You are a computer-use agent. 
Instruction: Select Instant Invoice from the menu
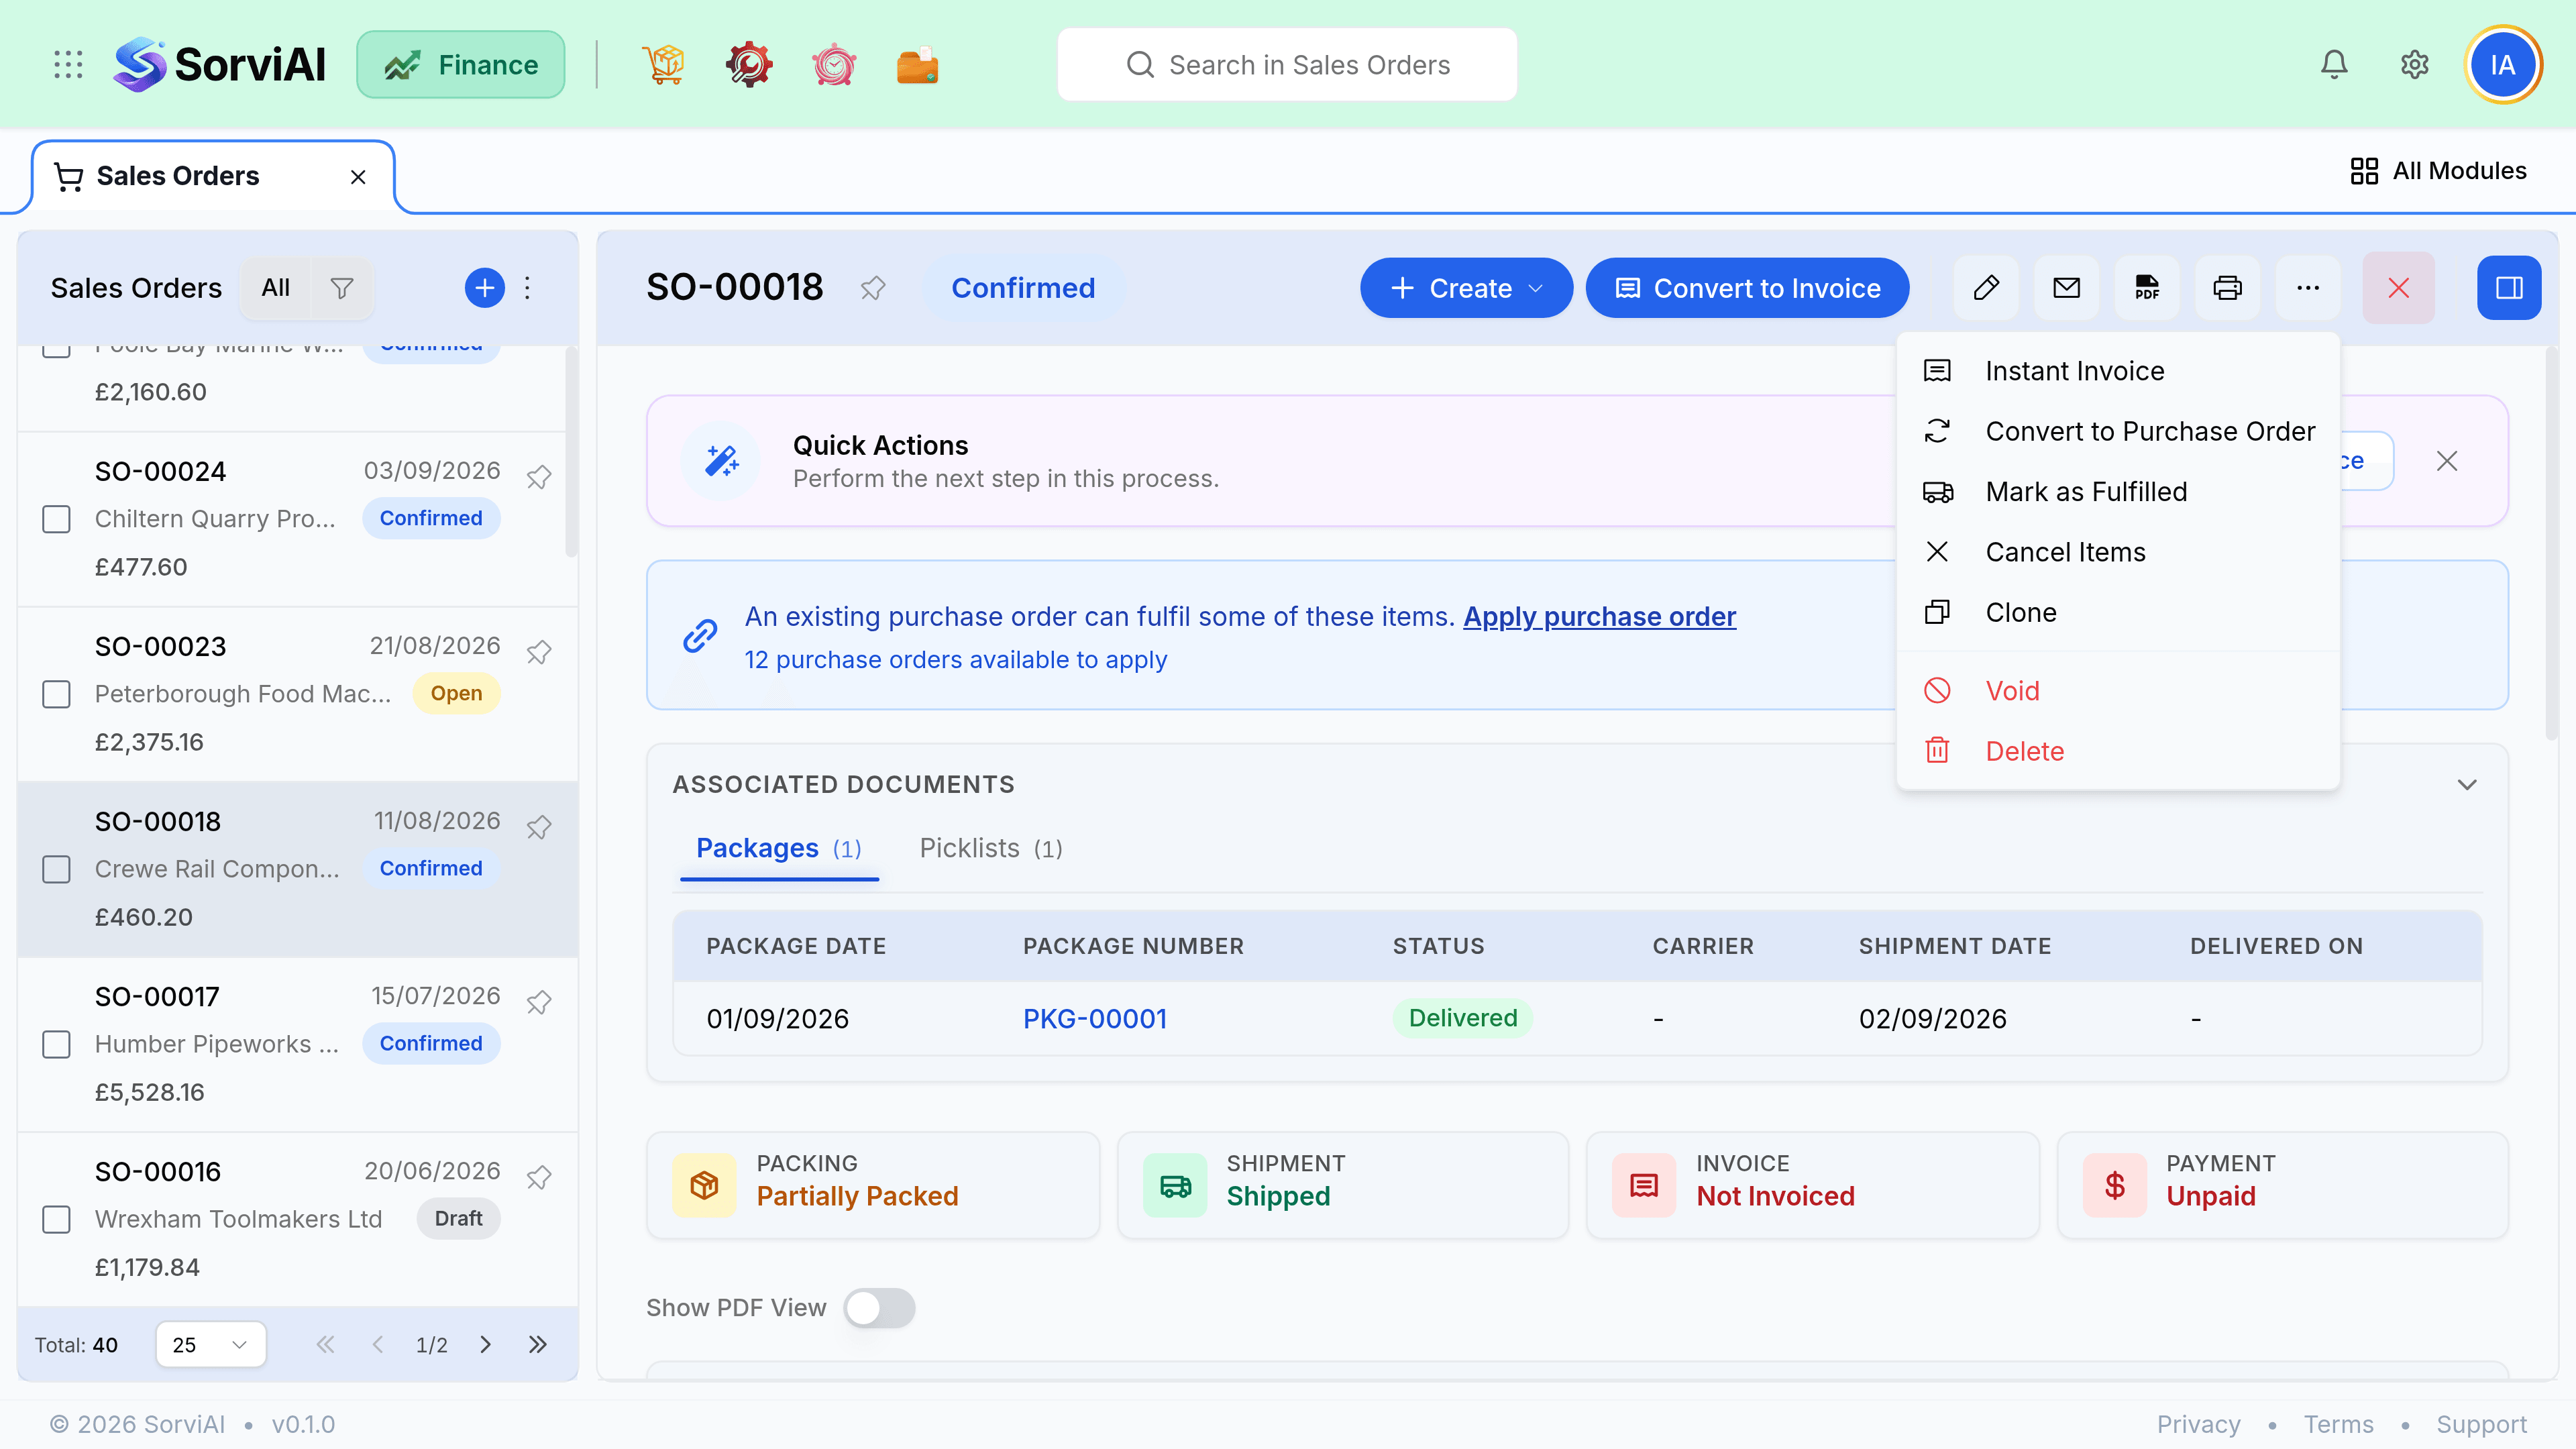pos(2117,371)
